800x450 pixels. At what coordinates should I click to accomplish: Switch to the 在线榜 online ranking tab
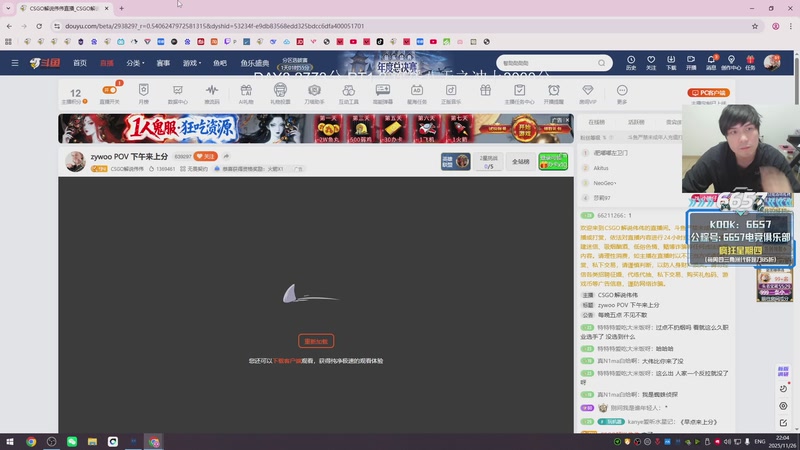(x=596, y=122)
